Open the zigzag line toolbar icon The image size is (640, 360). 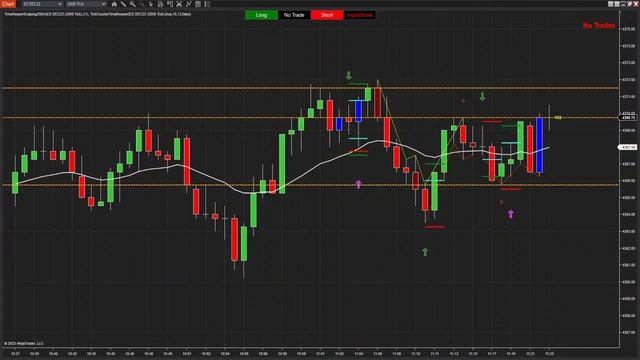tap(189, 4)
